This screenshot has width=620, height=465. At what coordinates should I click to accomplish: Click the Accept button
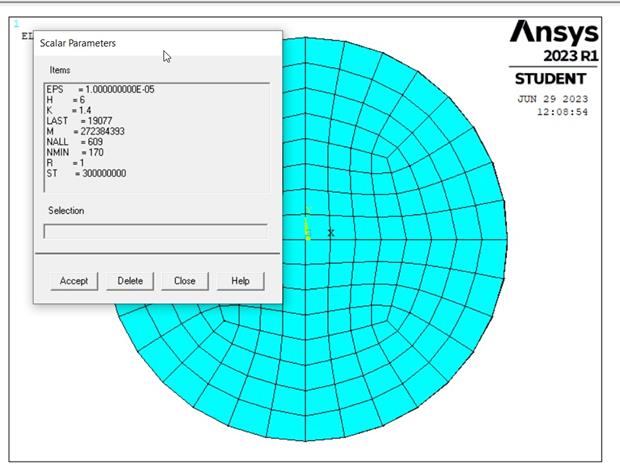(x=74, y=281)
